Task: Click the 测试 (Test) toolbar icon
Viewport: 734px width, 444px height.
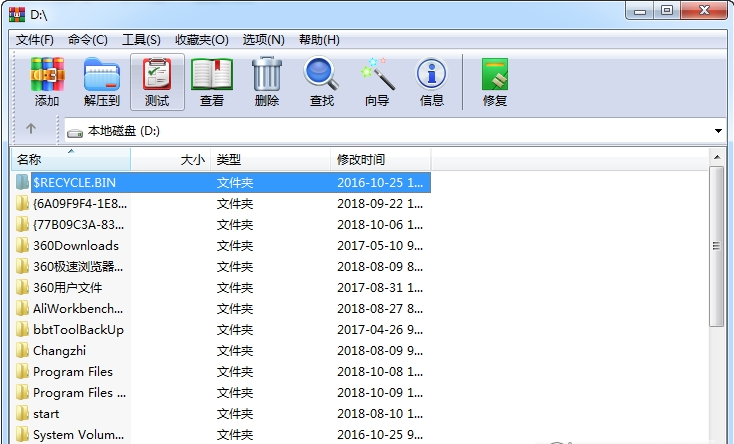Action: 157,74
